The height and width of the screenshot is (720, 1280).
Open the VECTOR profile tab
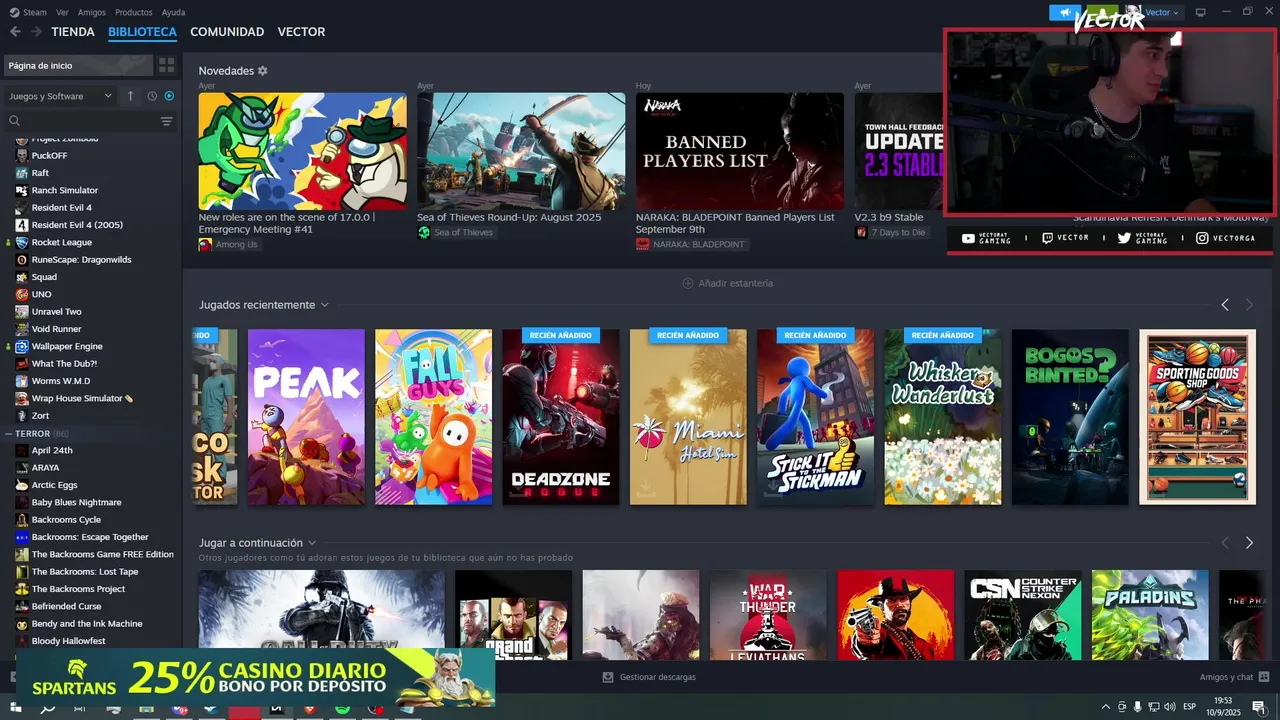pyautogui.click(x=301, y=32)
